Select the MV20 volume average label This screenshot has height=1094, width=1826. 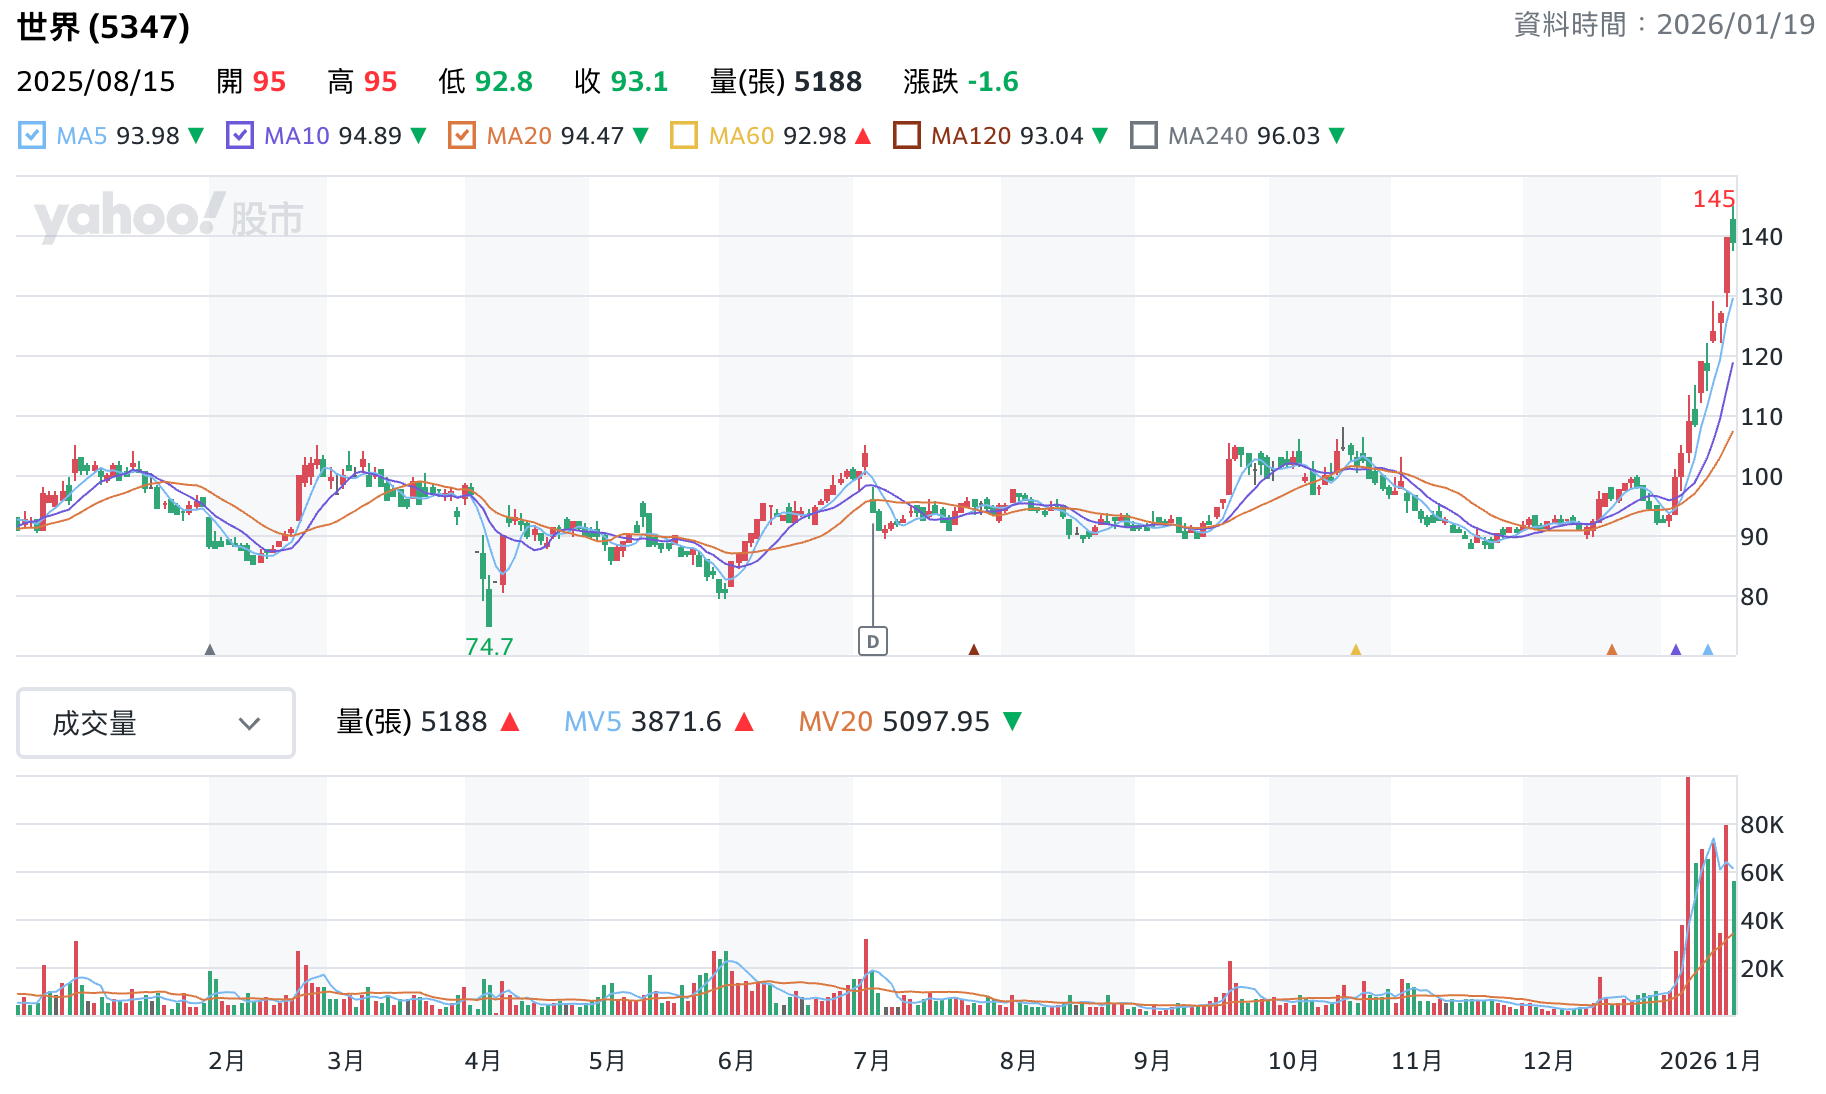(x=835, y=722)
